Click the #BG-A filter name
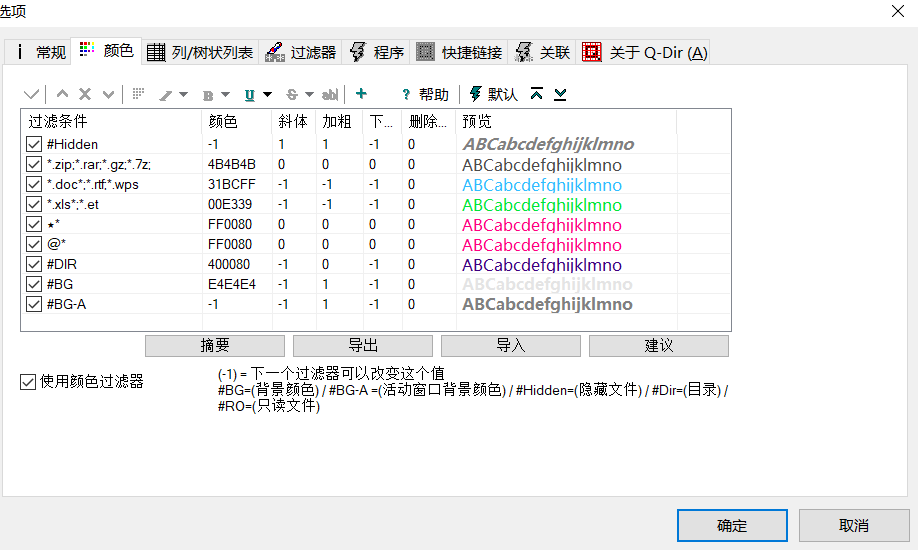918x550 pixels. tap(66, 304)
